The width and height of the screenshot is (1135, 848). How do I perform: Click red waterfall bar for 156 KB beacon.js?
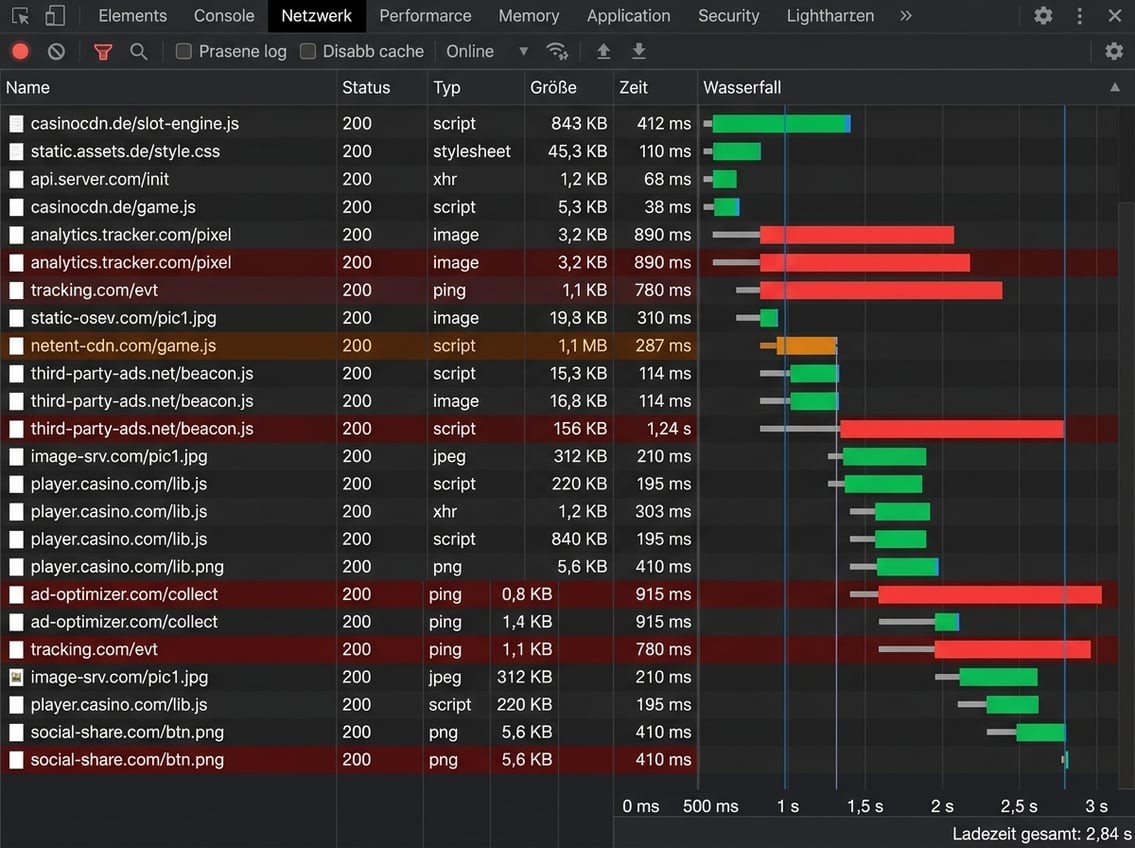point(952,429)
